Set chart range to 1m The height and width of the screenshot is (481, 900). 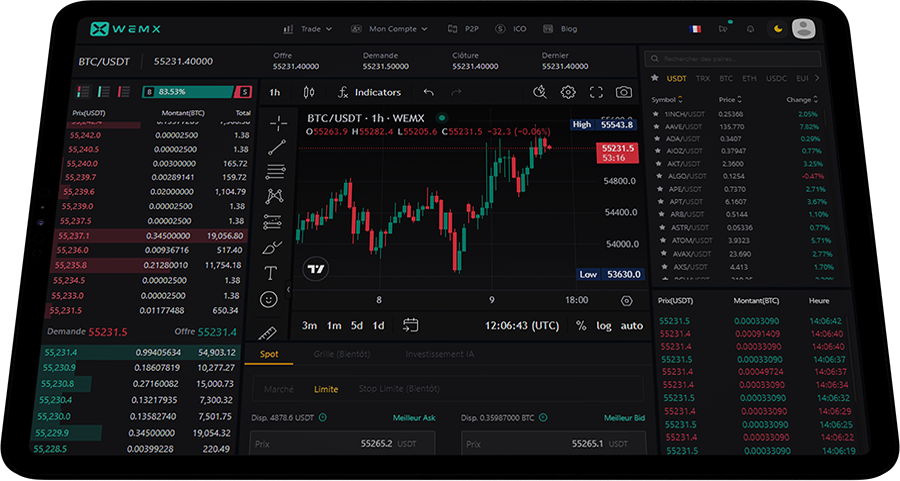click(x=334, y=325)
